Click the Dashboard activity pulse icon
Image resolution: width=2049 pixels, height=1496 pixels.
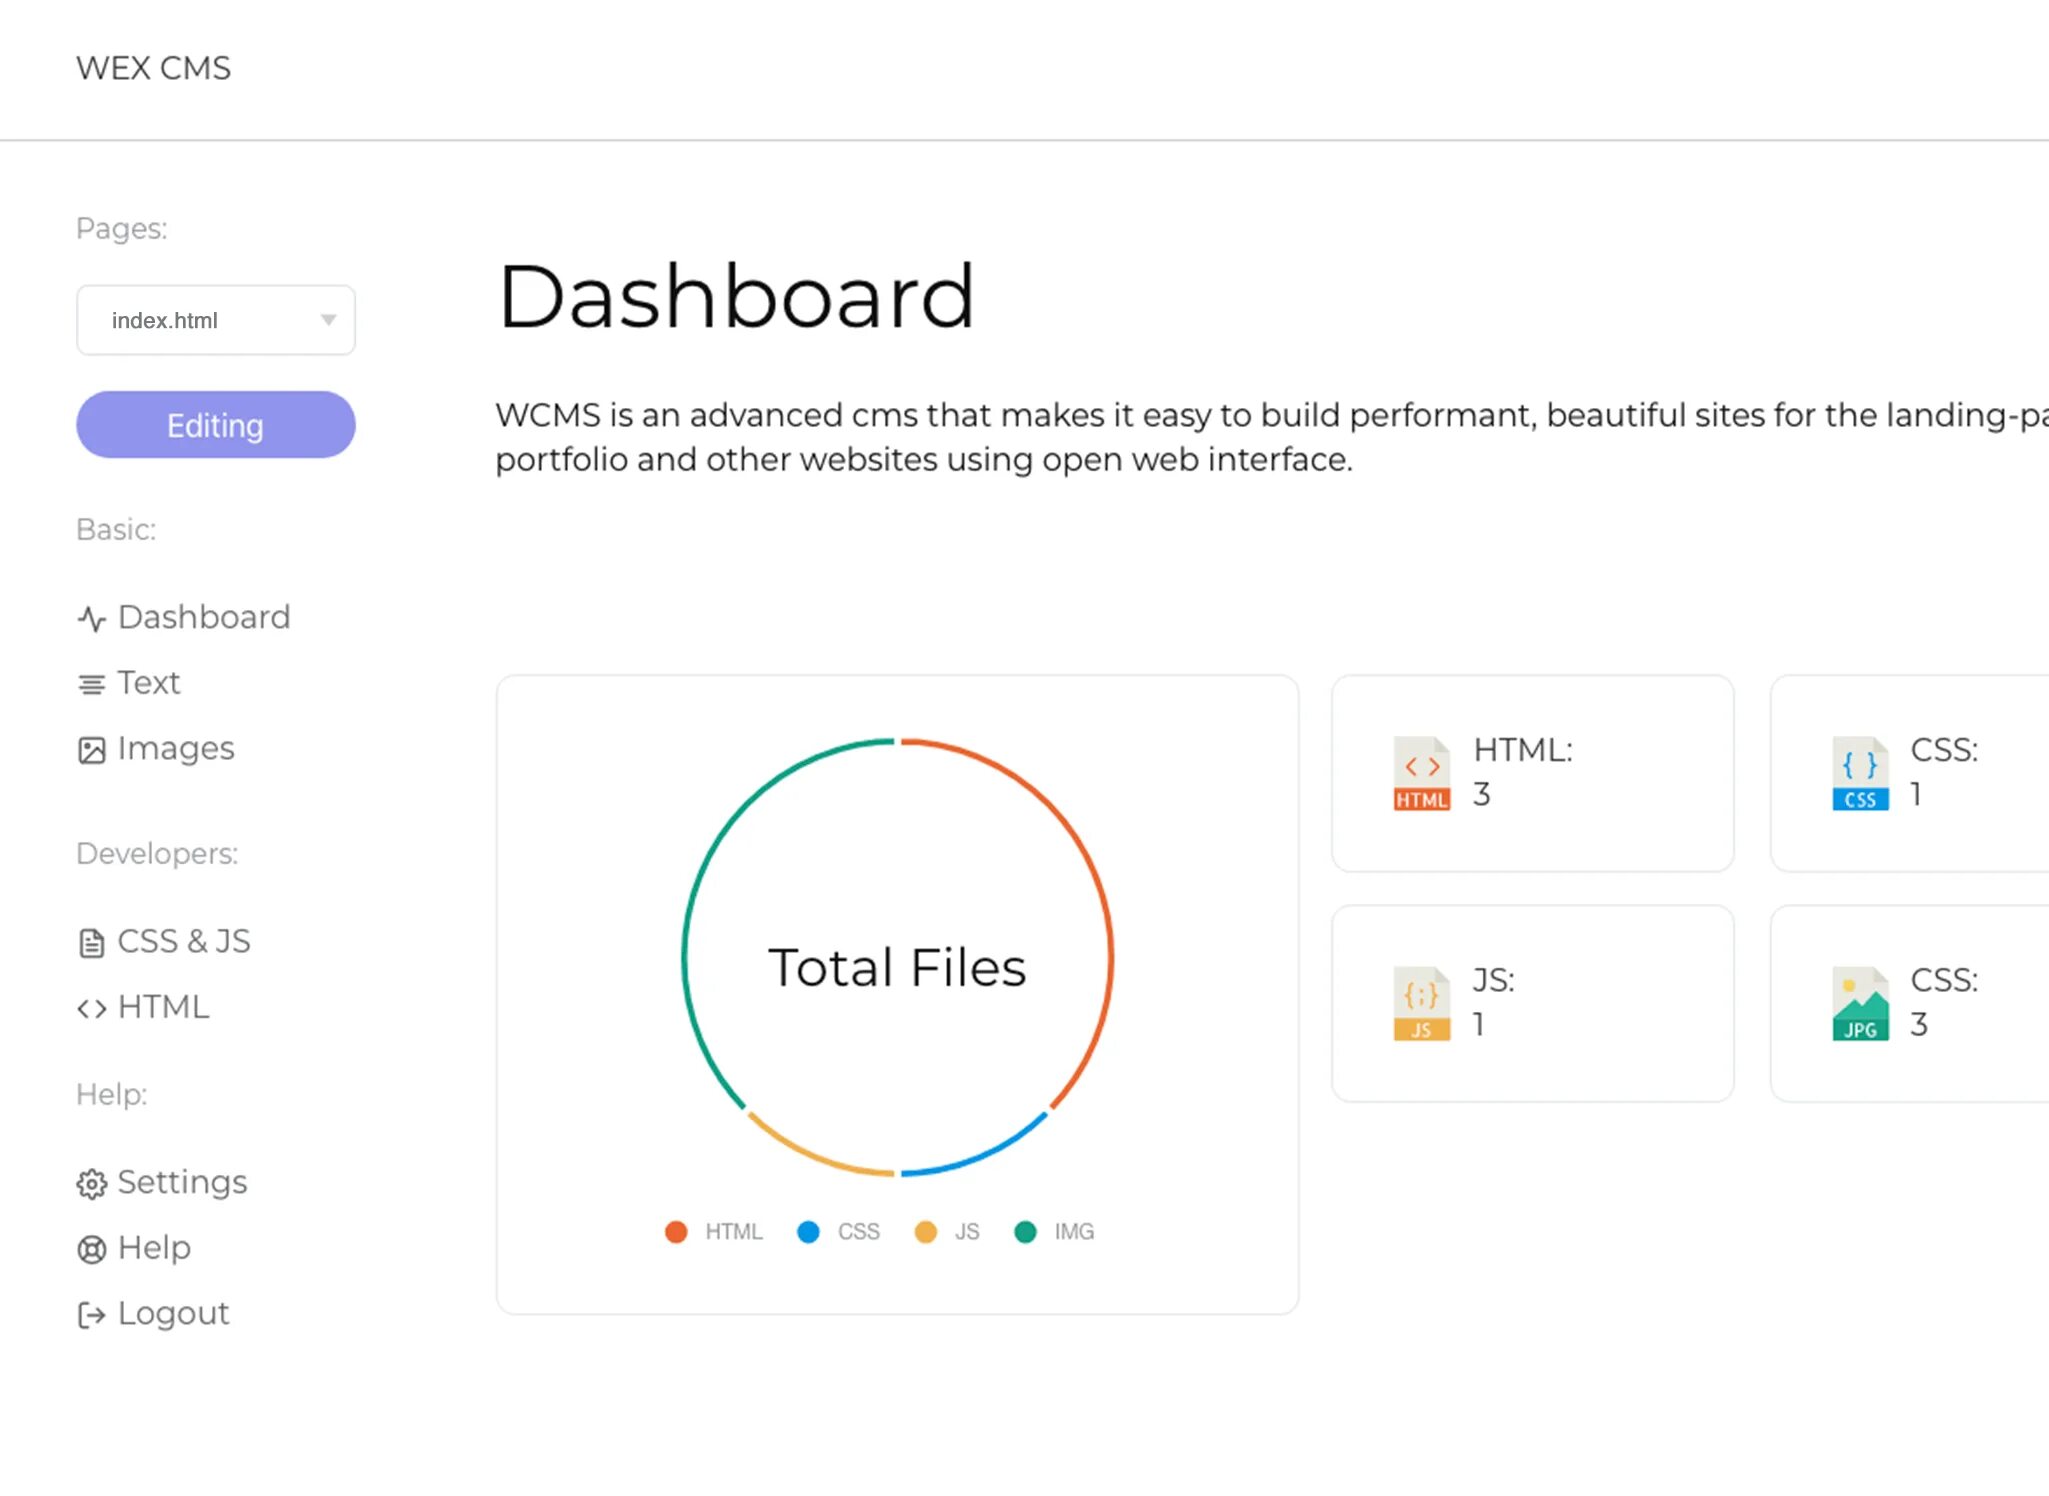point(91,619)
